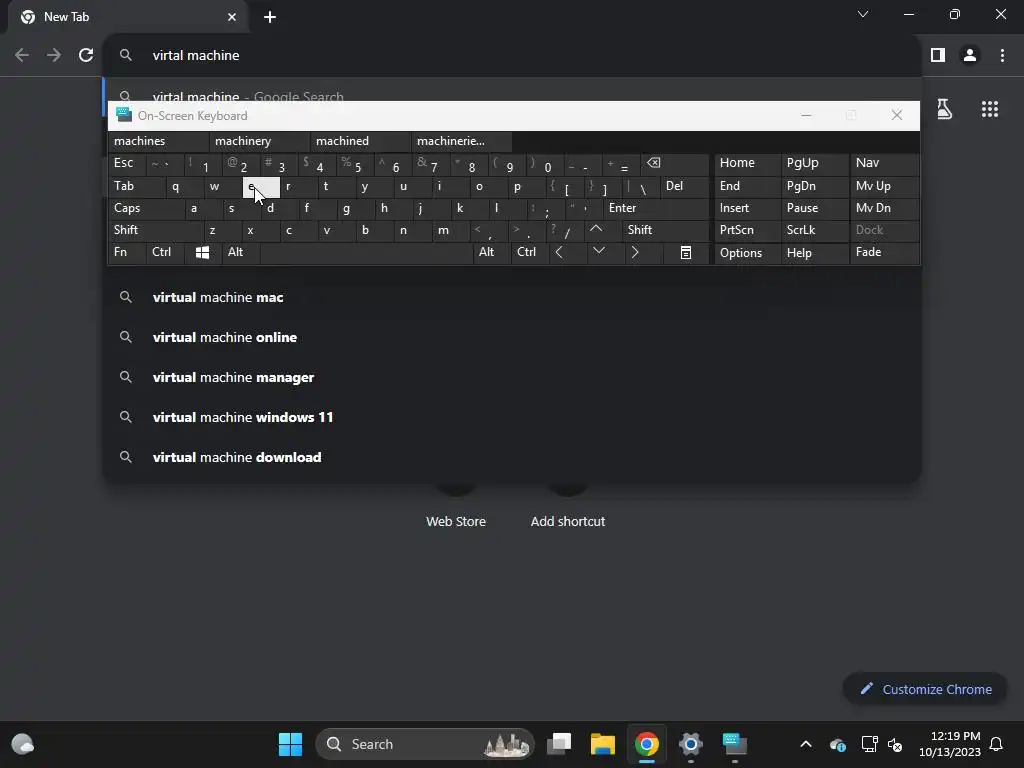Choose the 'machines' word prediction

tap(157, 141)
